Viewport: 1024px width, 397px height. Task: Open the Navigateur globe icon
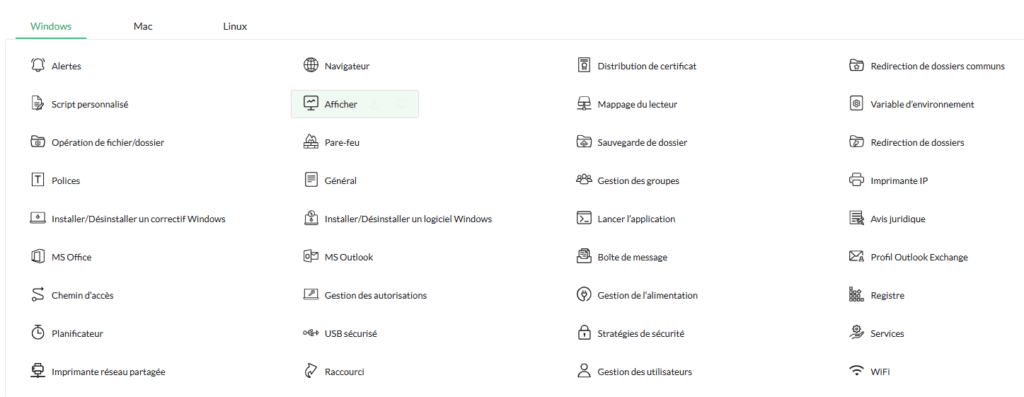[311, 65]
